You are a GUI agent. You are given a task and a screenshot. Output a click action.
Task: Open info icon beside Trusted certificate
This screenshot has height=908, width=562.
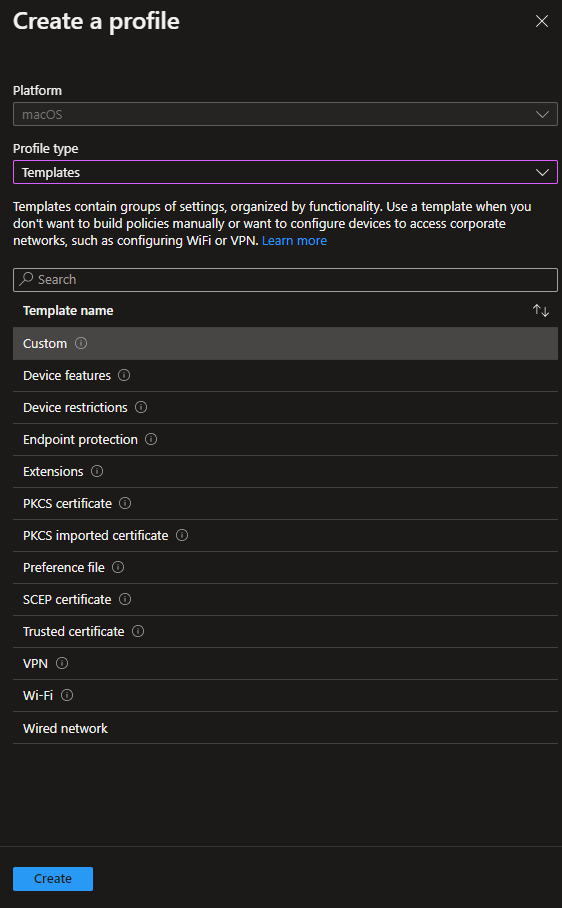click(x=138, y=631)
